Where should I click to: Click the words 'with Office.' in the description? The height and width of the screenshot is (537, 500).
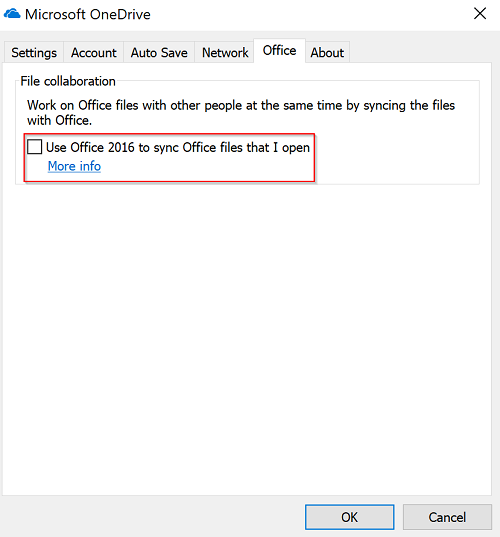click(x=60, y=121)
